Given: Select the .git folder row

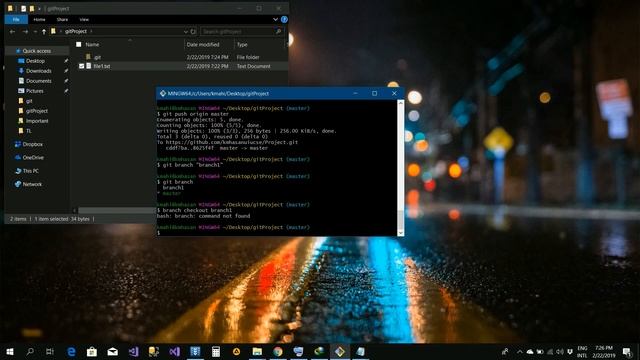Looking at the screenshot, I should pos(182,57).
